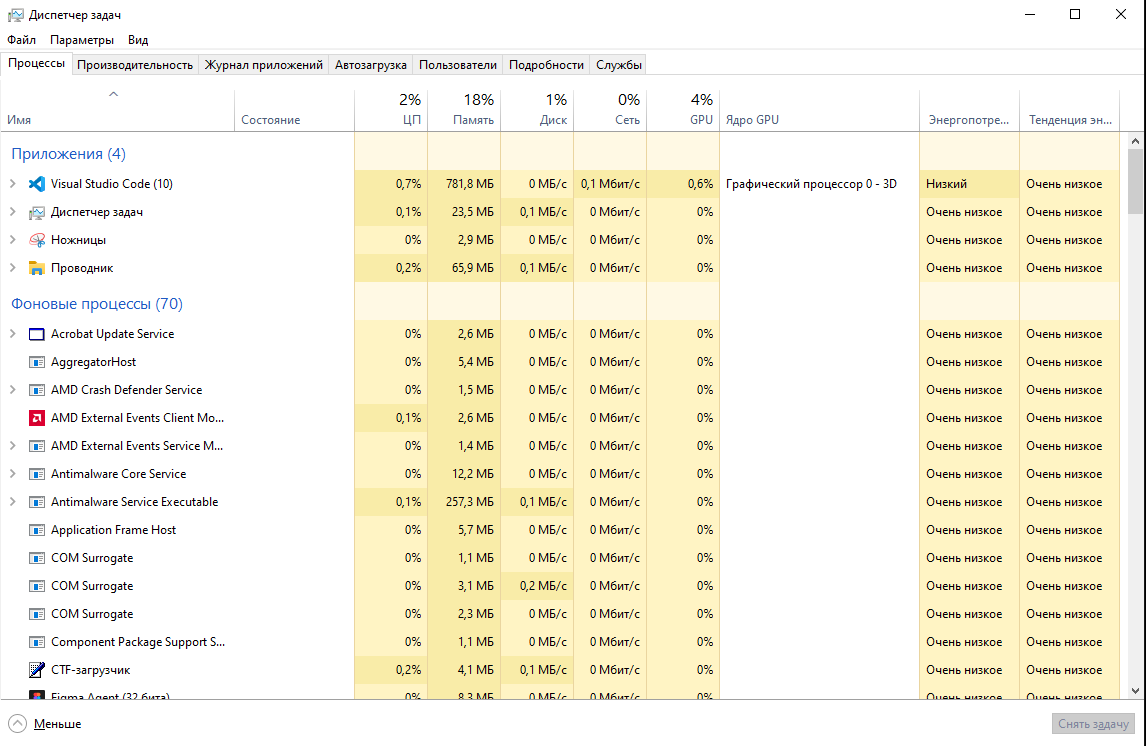Image resolution: width=1146 pixels, height=746 pixels.
Task: Open the Пользователи tab
Action: pos(458,65)
